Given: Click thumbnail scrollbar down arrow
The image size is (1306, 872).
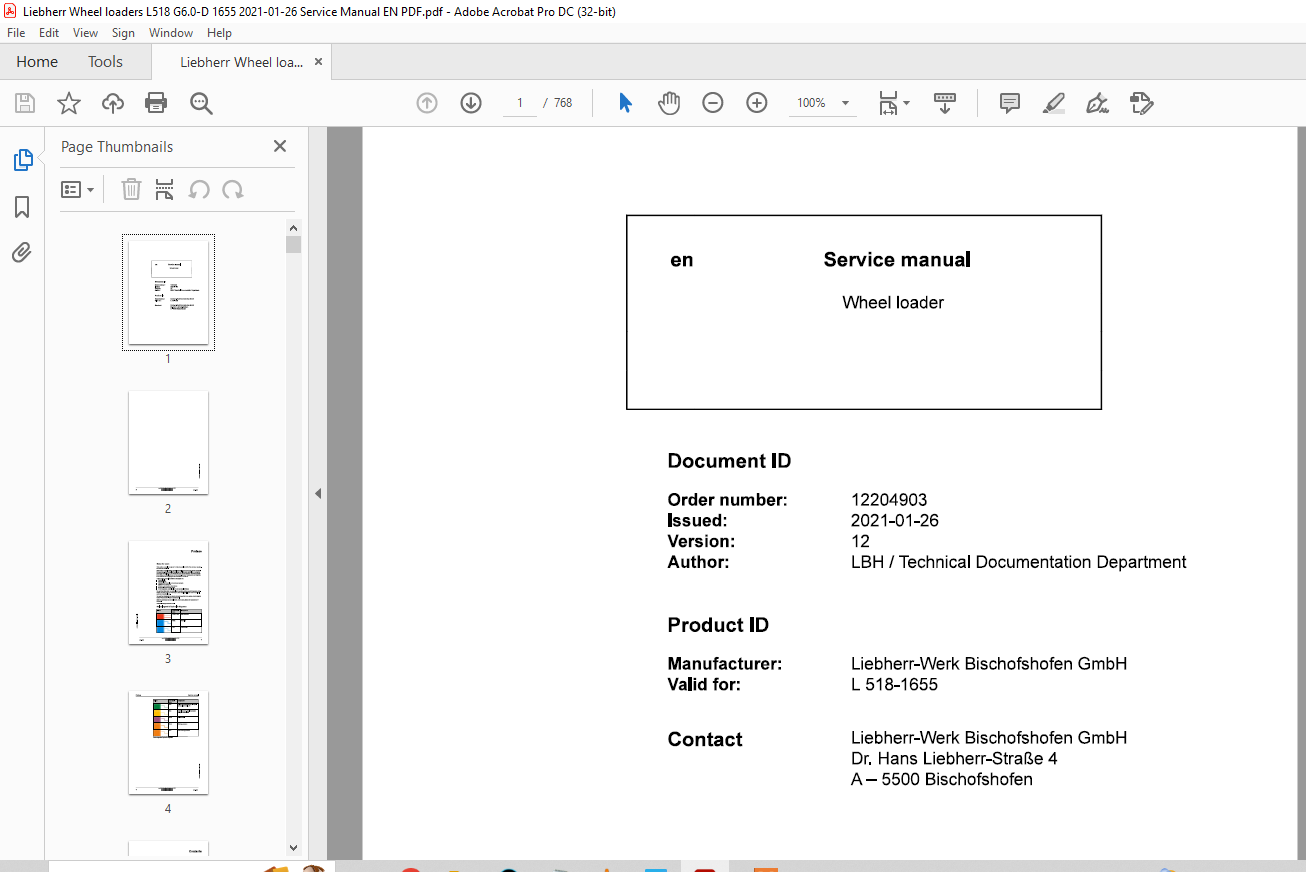Looking at the screenshot, I should pos(293,847).
